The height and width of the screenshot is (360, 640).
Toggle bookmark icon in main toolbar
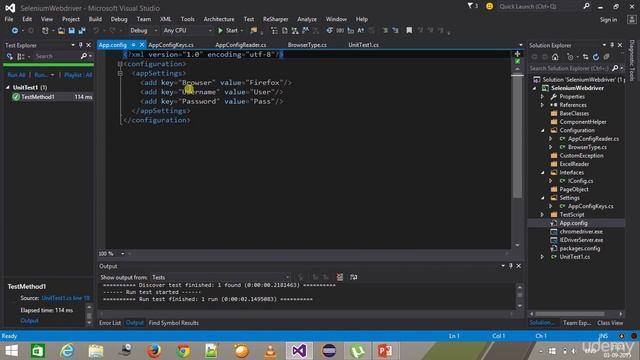tap(409, 31)
